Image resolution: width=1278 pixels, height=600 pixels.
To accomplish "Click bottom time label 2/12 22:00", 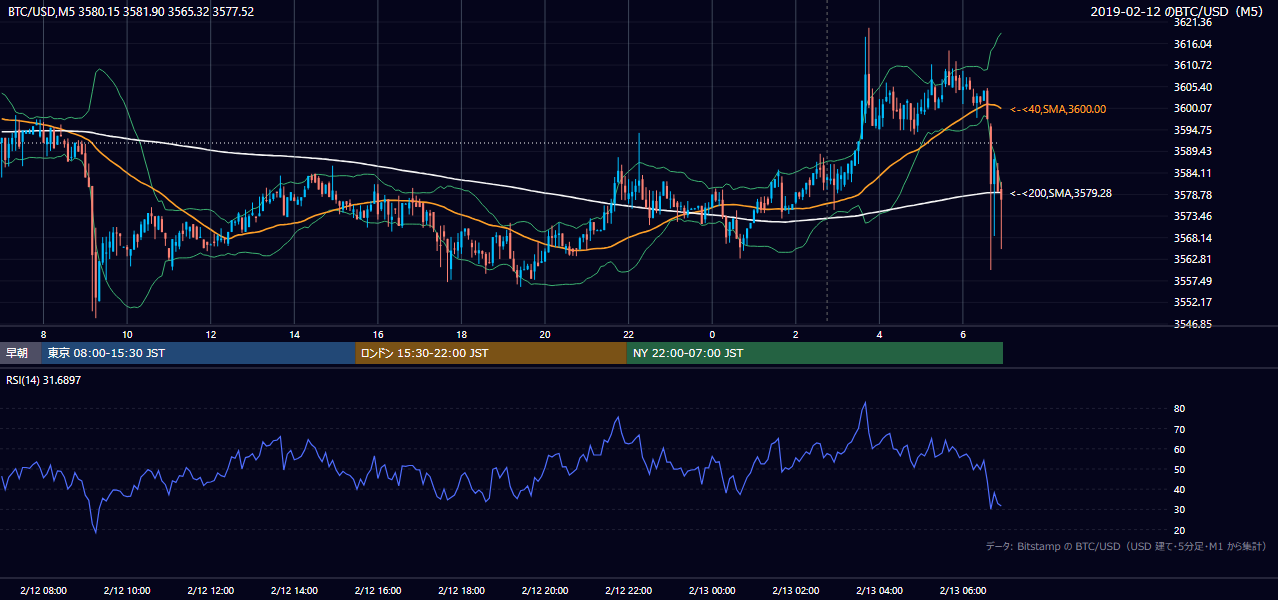I will 628,591.
